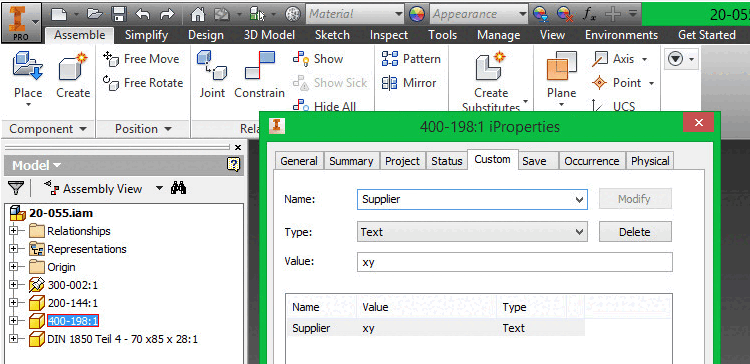This screenshot has height=364, width=750.
Task: Expand the 200-144:1 component node
Action: [x=13, y=303]
